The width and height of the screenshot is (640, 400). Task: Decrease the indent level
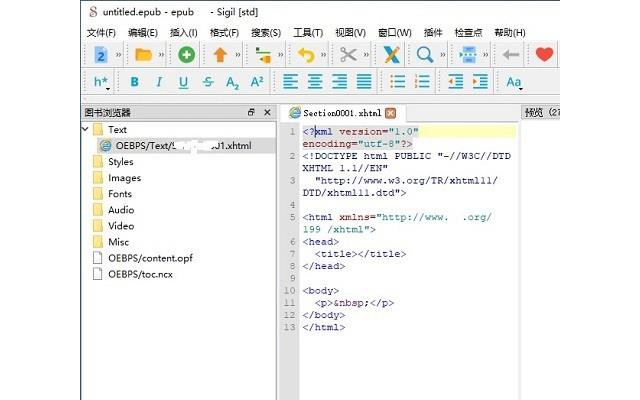pos(456,82)
